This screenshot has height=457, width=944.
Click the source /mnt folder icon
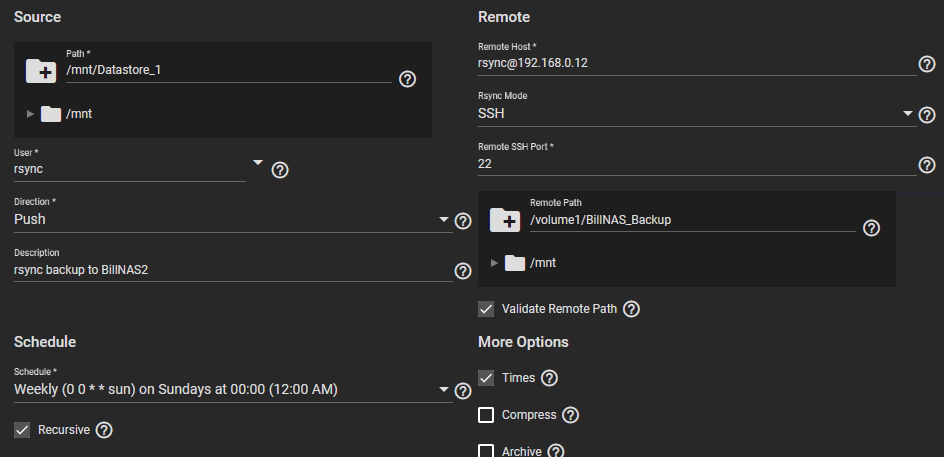click(51, 114)
